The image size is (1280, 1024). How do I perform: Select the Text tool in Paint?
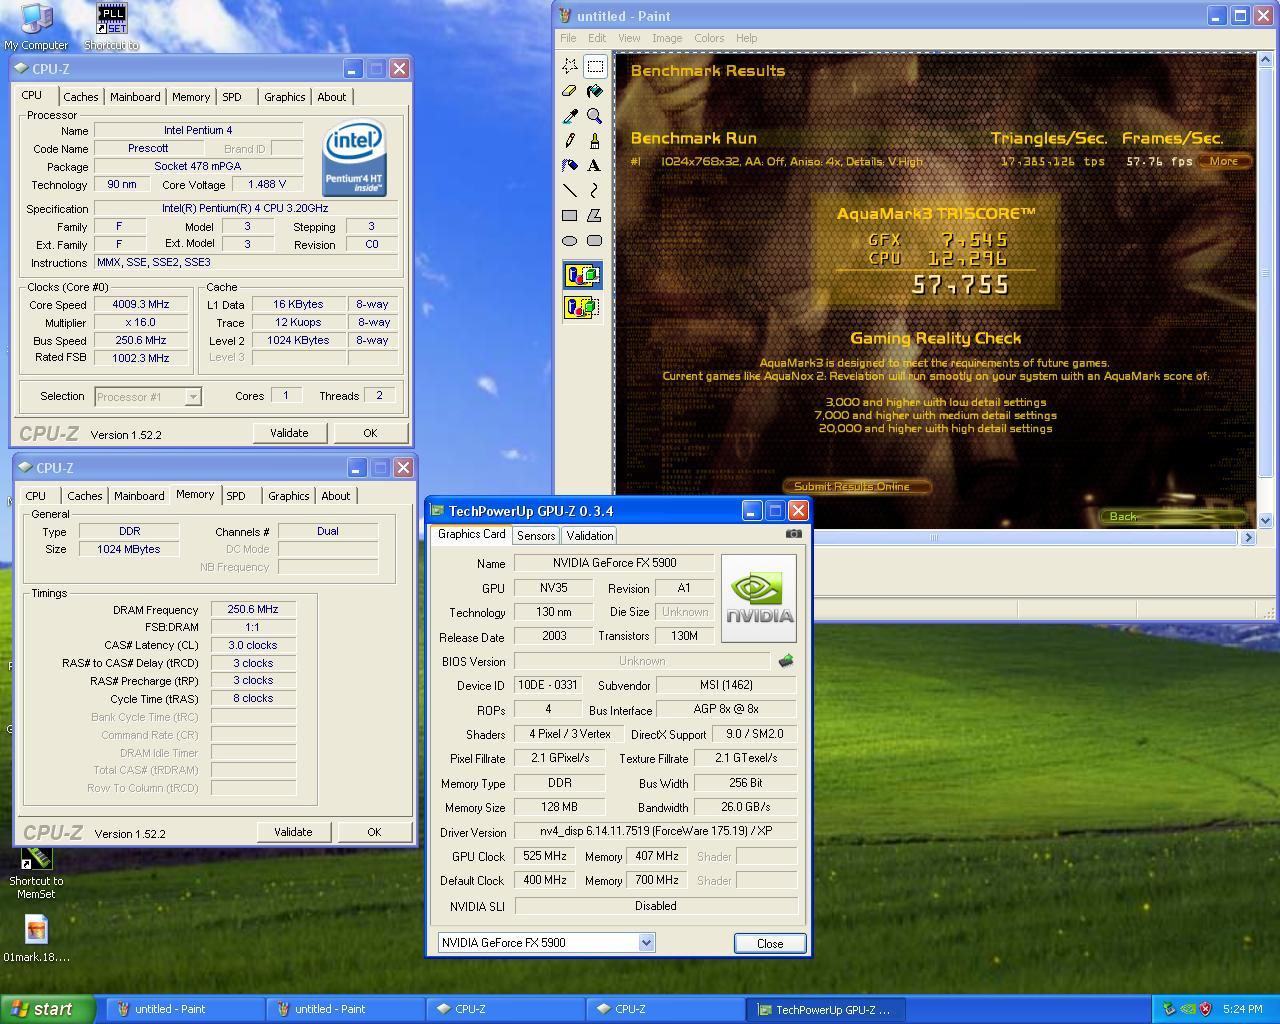(595, 166)
